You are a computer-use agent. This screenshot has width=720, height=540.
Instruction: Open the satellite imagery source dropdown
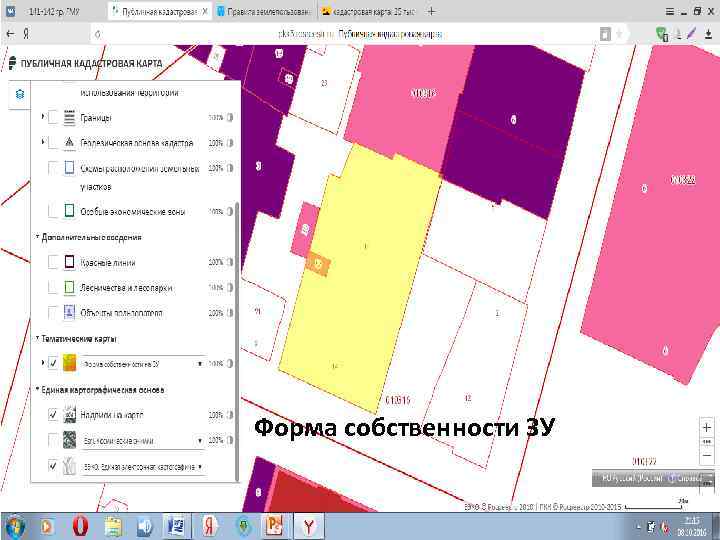(142, 440)
